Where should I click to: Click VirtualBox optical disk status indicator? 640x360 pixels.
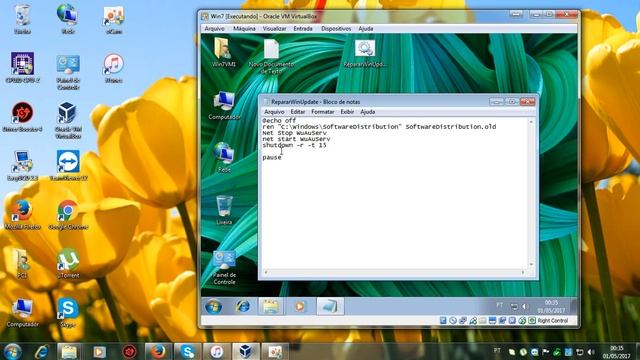tap(453, 321)
